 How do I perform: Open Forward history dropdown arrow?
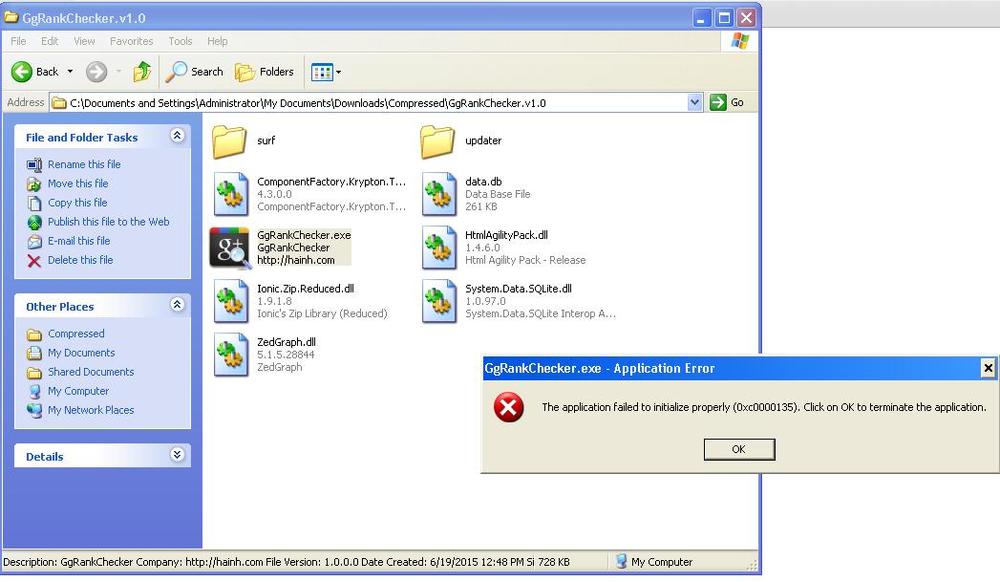119,71
